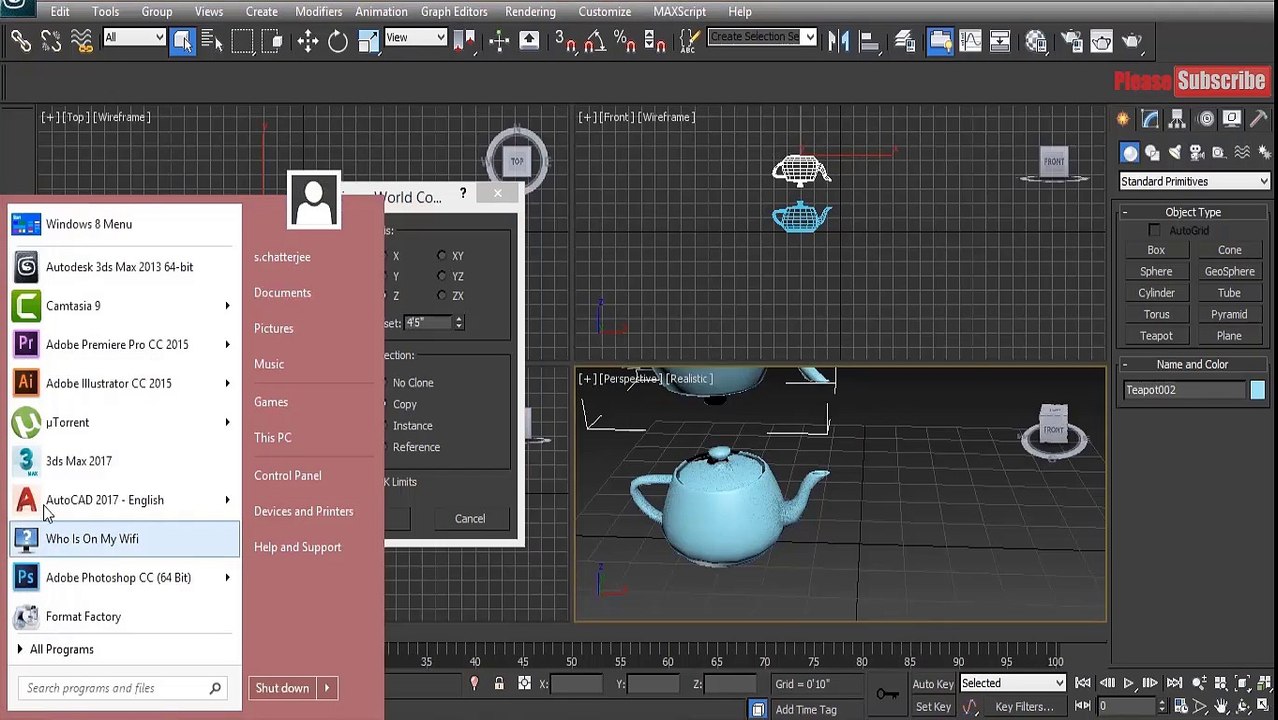
Task: Expand Shut down options arrow
Action: click(x=326, y=688)
